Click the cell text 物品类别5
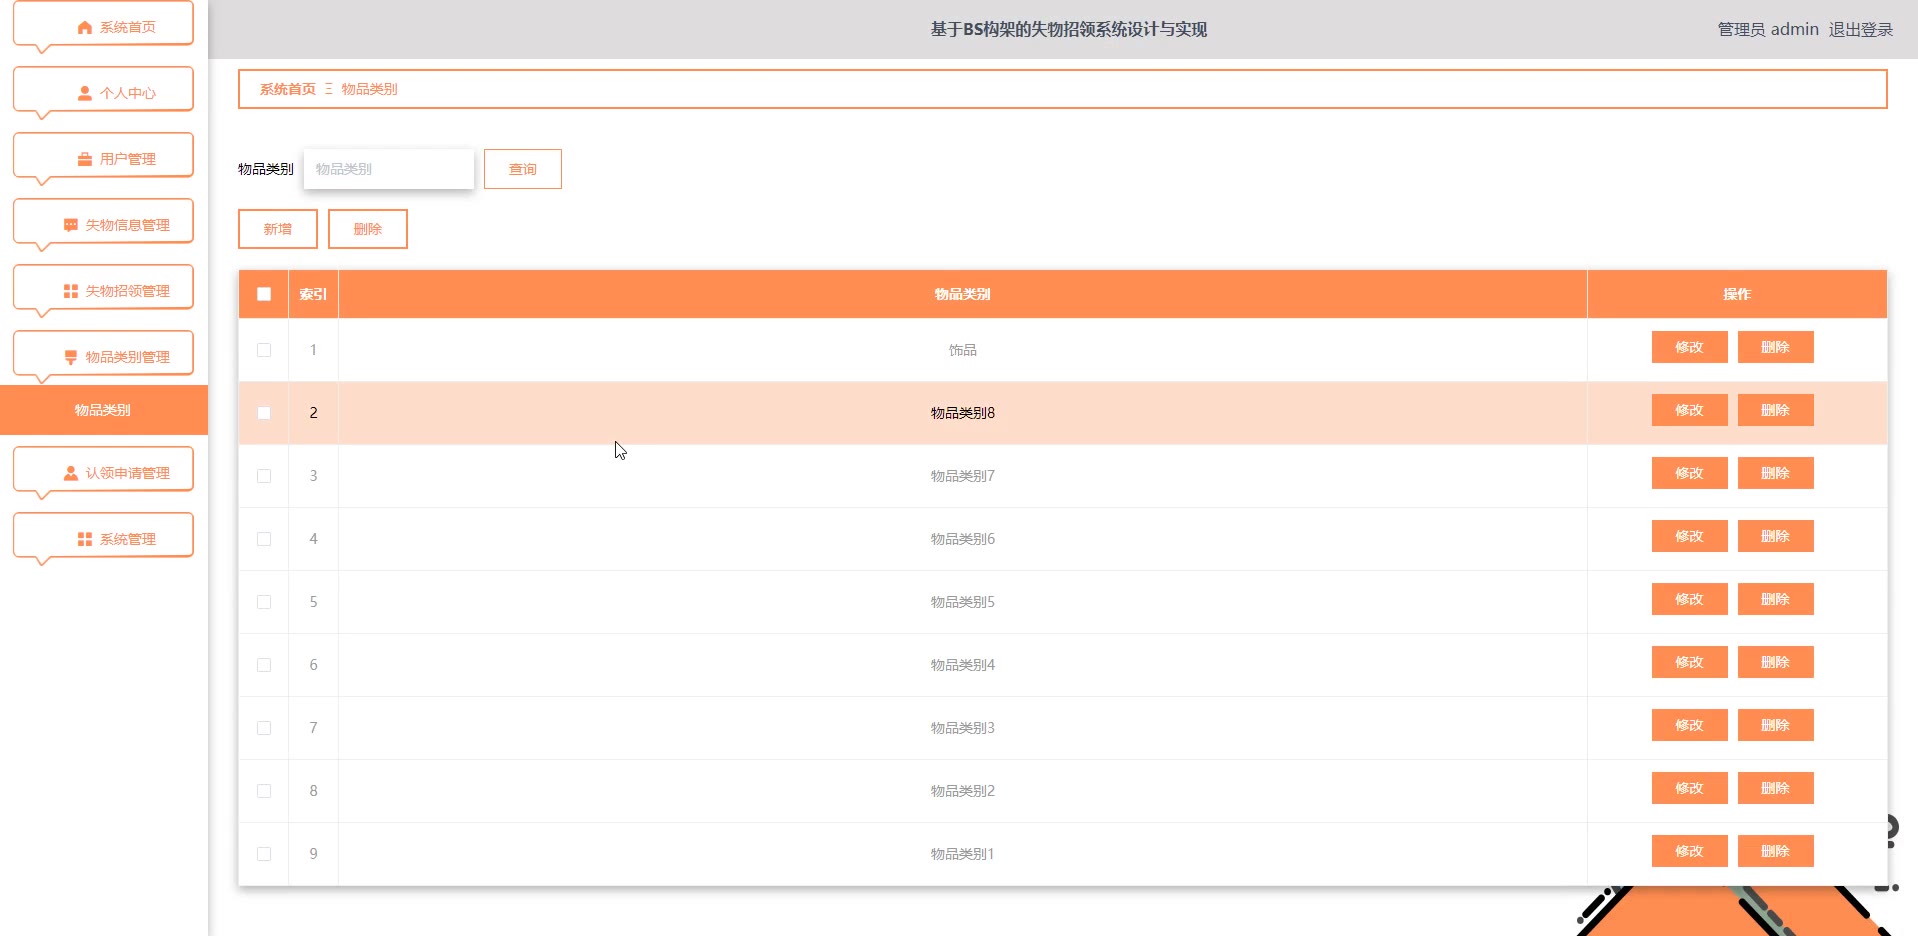Screen dimensions: 1918x936 point(963,602)
